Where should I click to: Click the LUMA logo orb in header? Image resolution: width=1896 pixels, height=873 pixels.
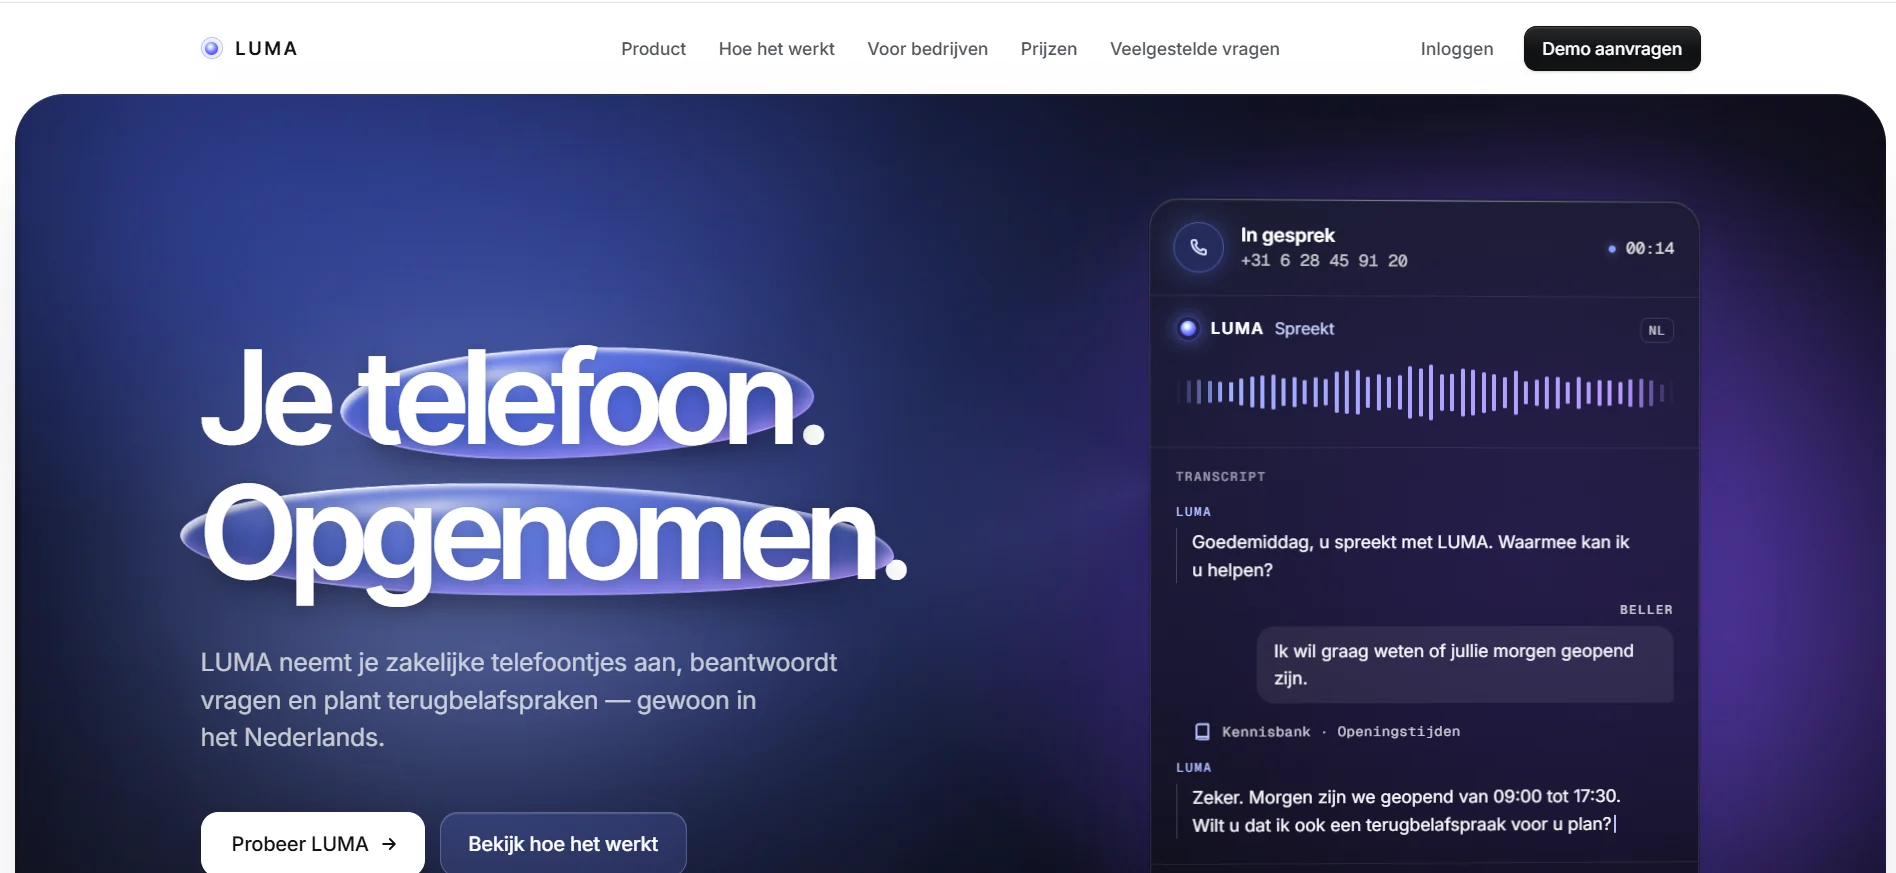pyautogui.click(x=211, y=48)
